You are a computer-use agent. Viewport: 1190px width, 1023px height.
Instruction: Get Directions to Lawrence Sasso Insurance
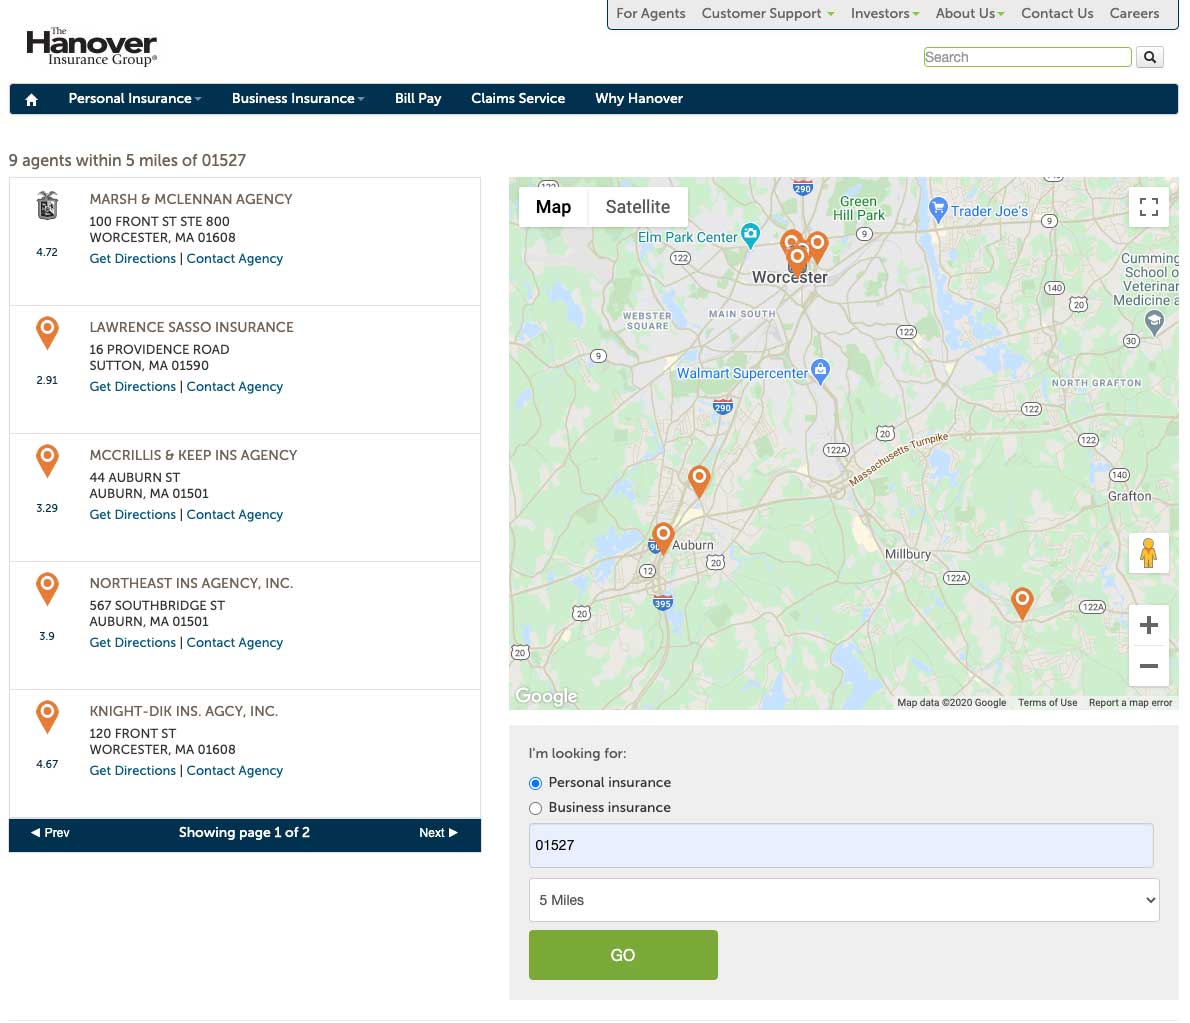click(132, 387)
